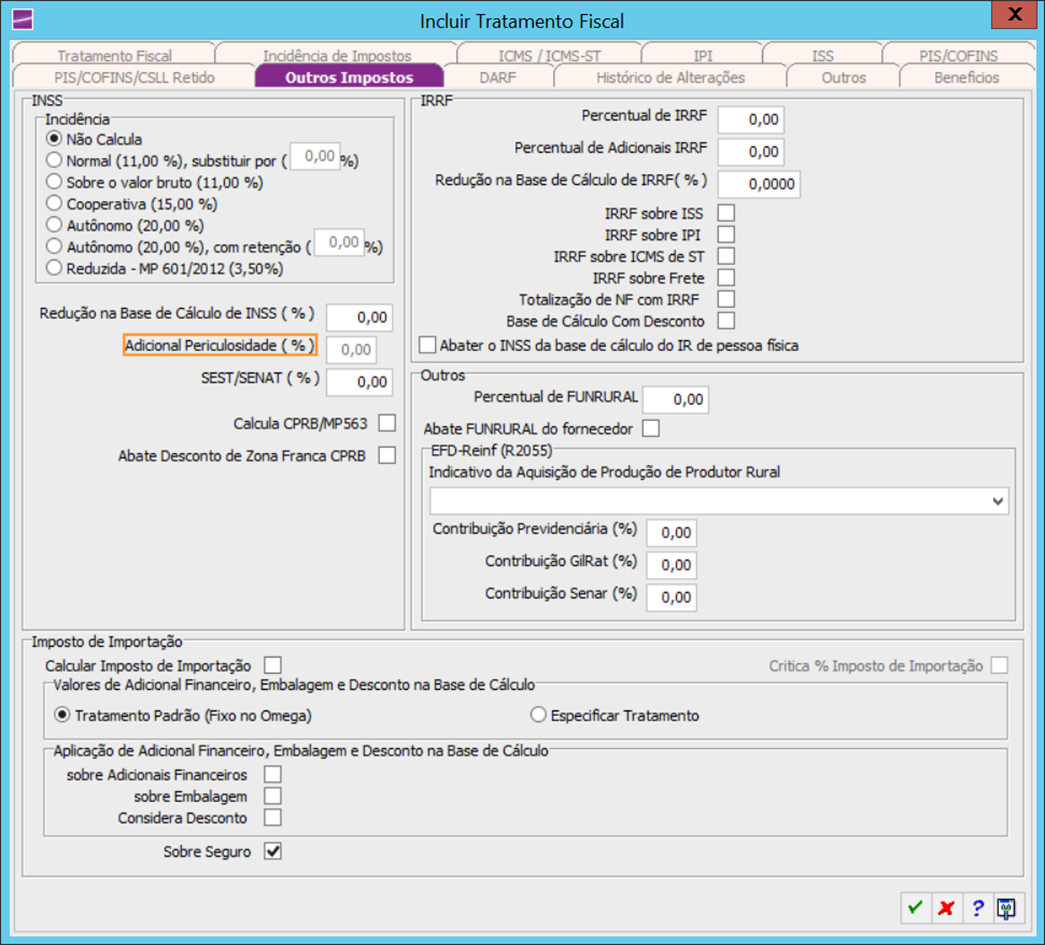Select Outros Impostos tab
Image resolution: width=1045 pixels, height=945 pixels.
[349, 77]
